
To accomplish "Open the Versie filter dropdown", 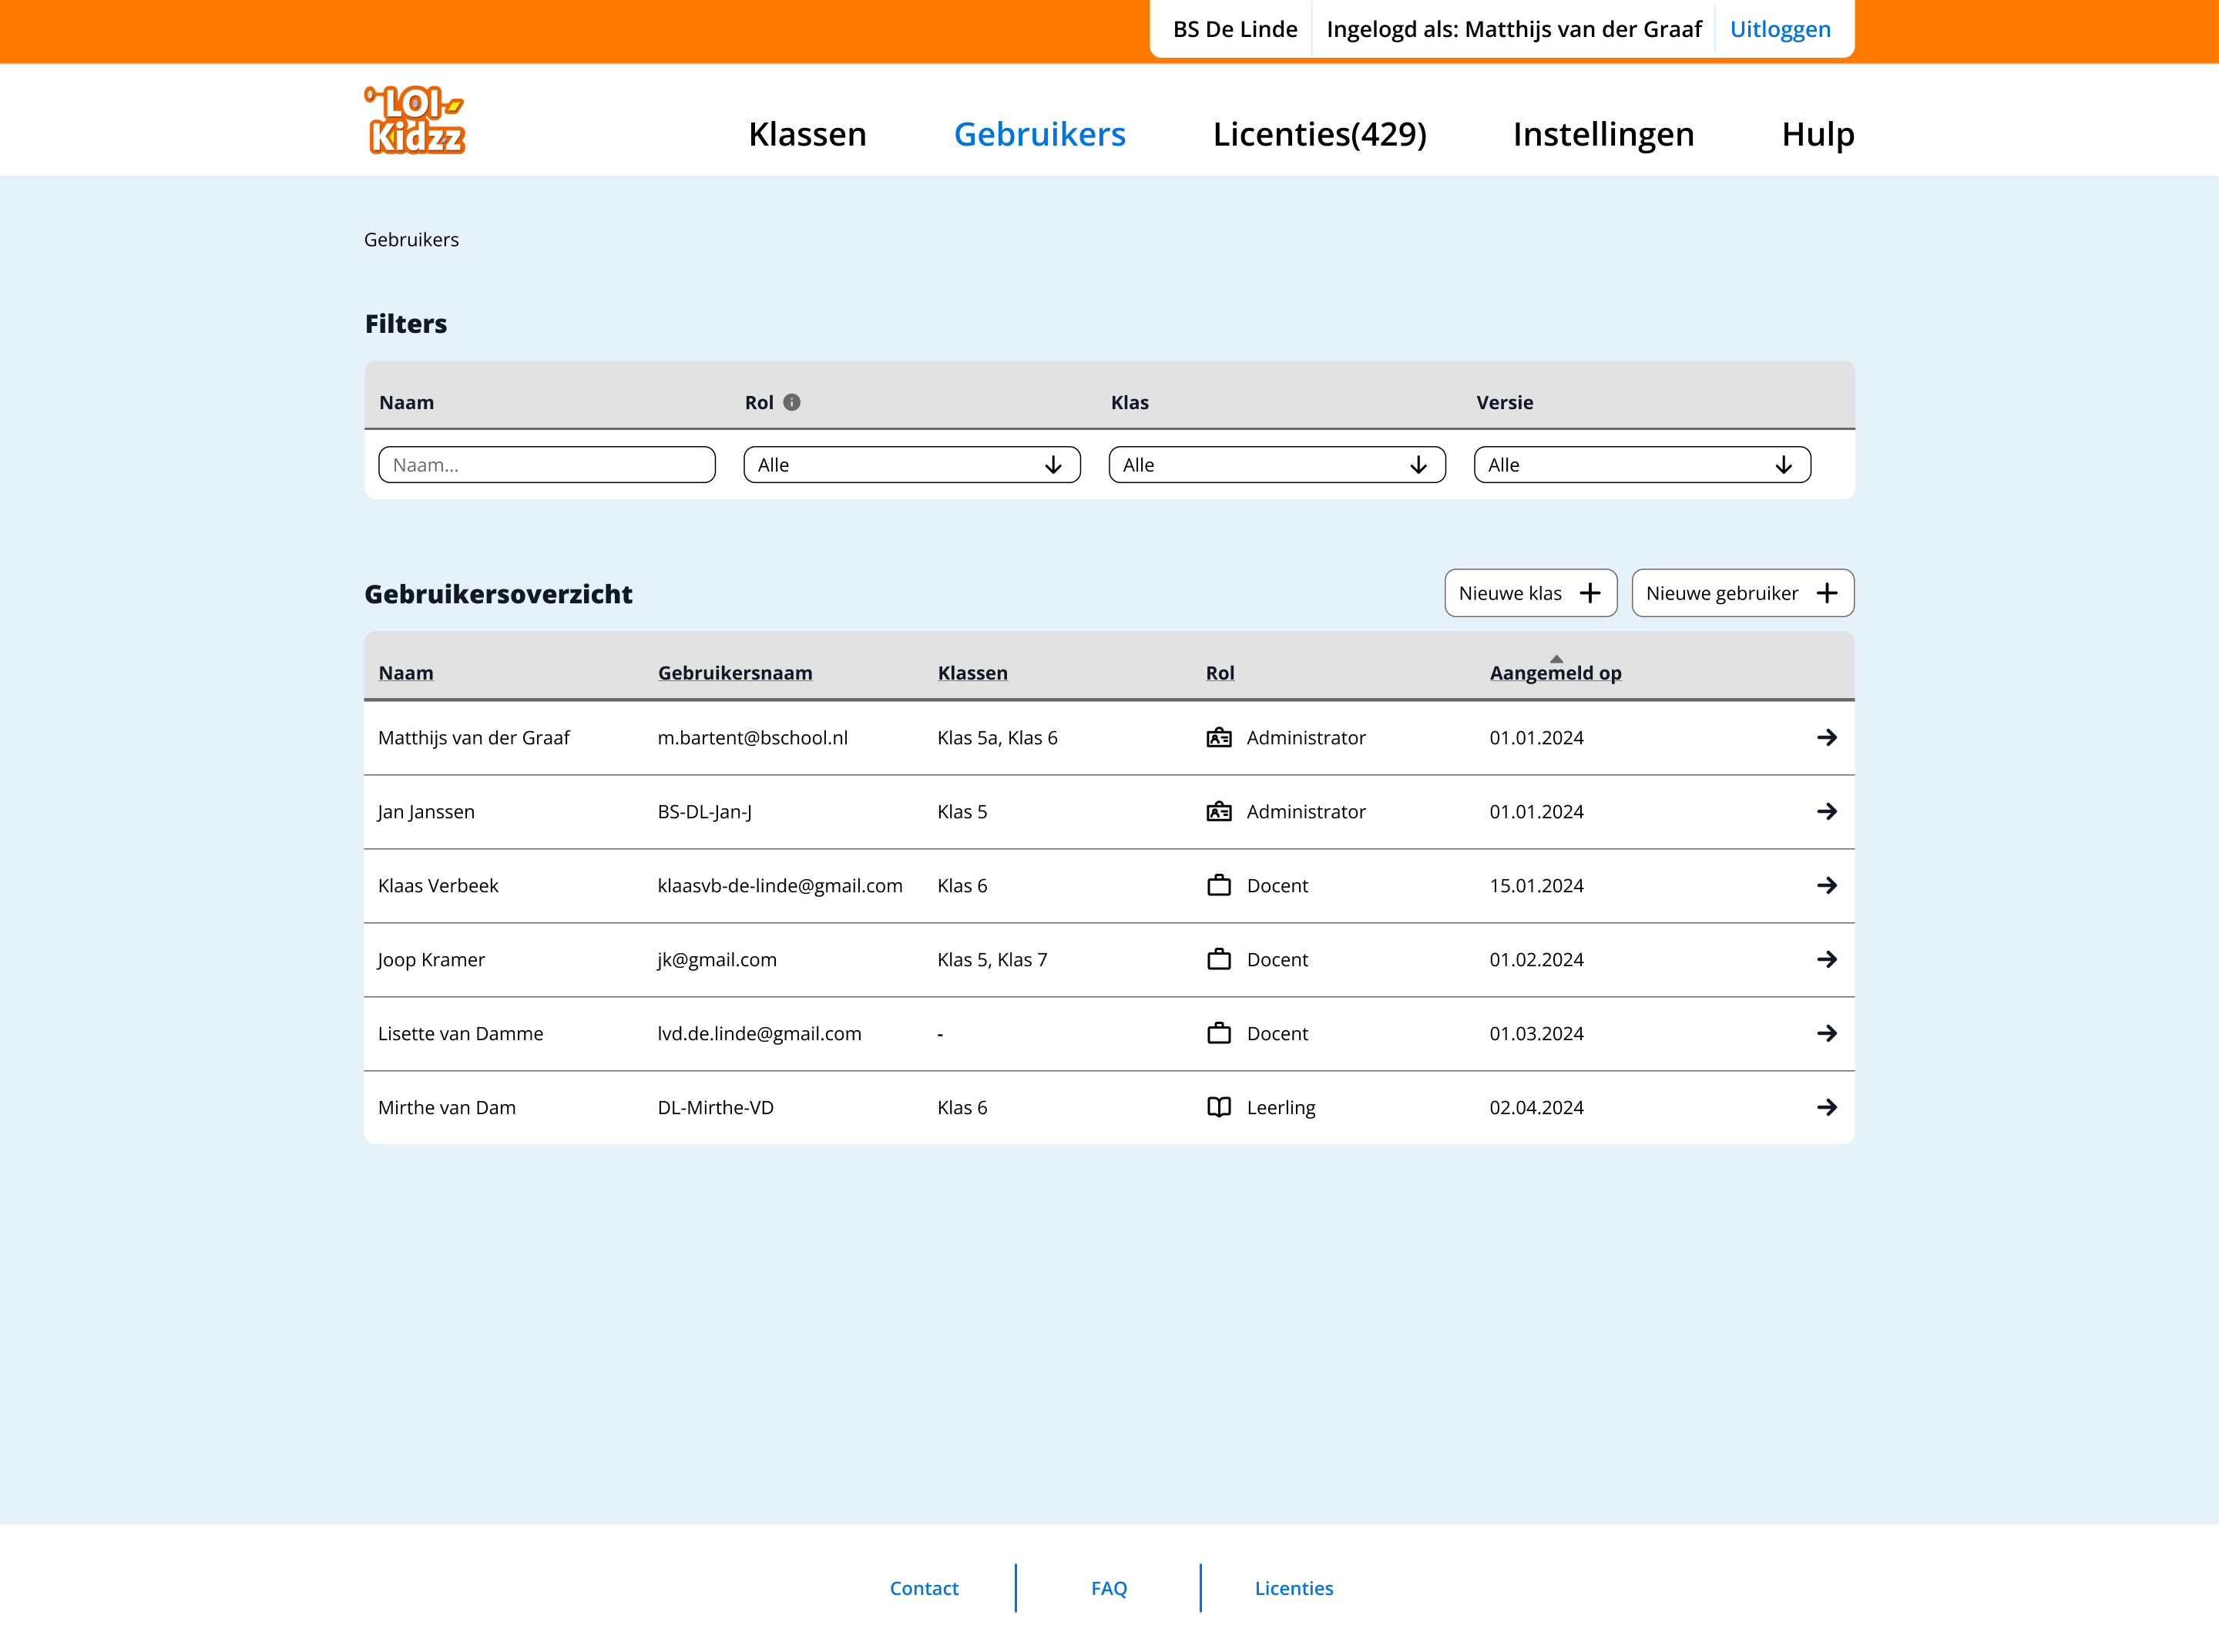I will [x=1642, y=465].
